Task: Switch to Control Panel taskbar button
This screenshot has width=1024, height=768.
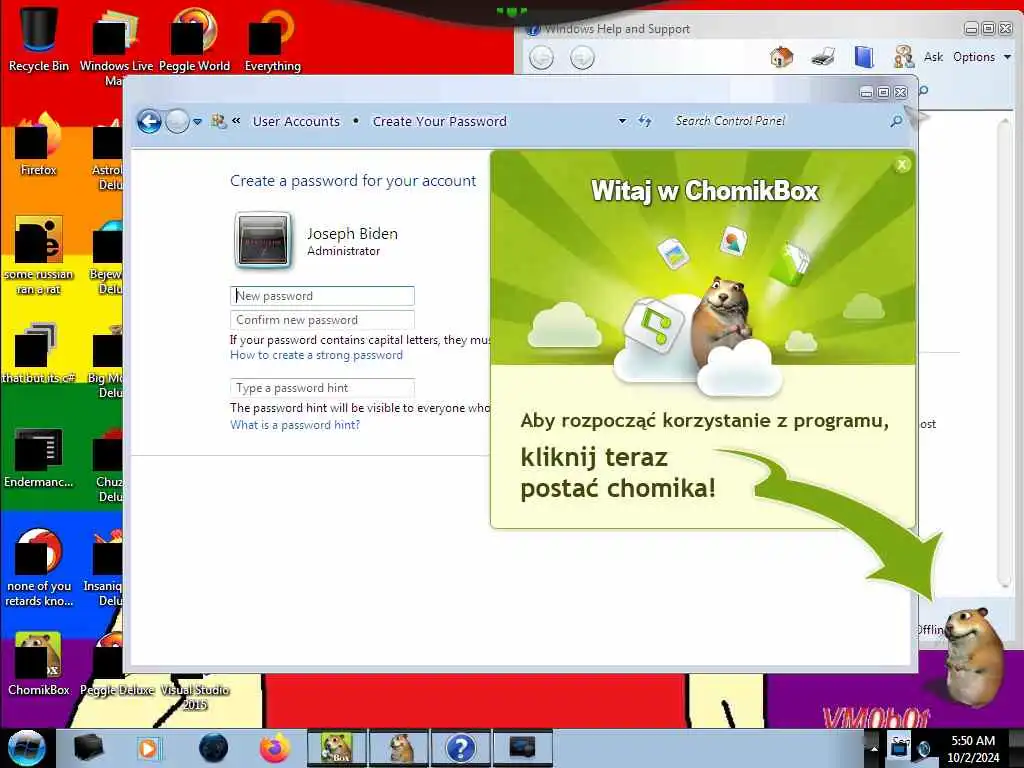Action: pos(522,748)
